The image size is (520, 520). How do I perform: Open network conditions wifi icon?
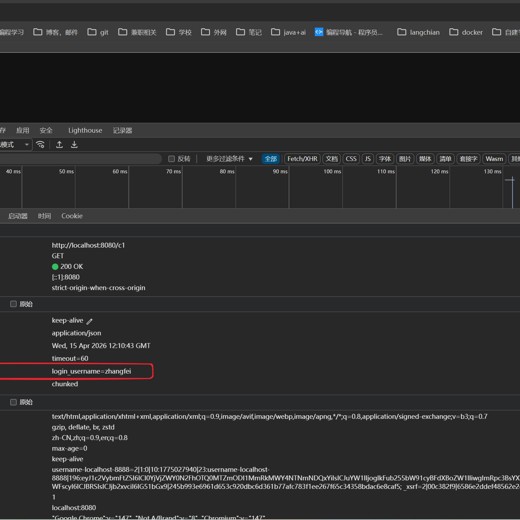(40, 145)
